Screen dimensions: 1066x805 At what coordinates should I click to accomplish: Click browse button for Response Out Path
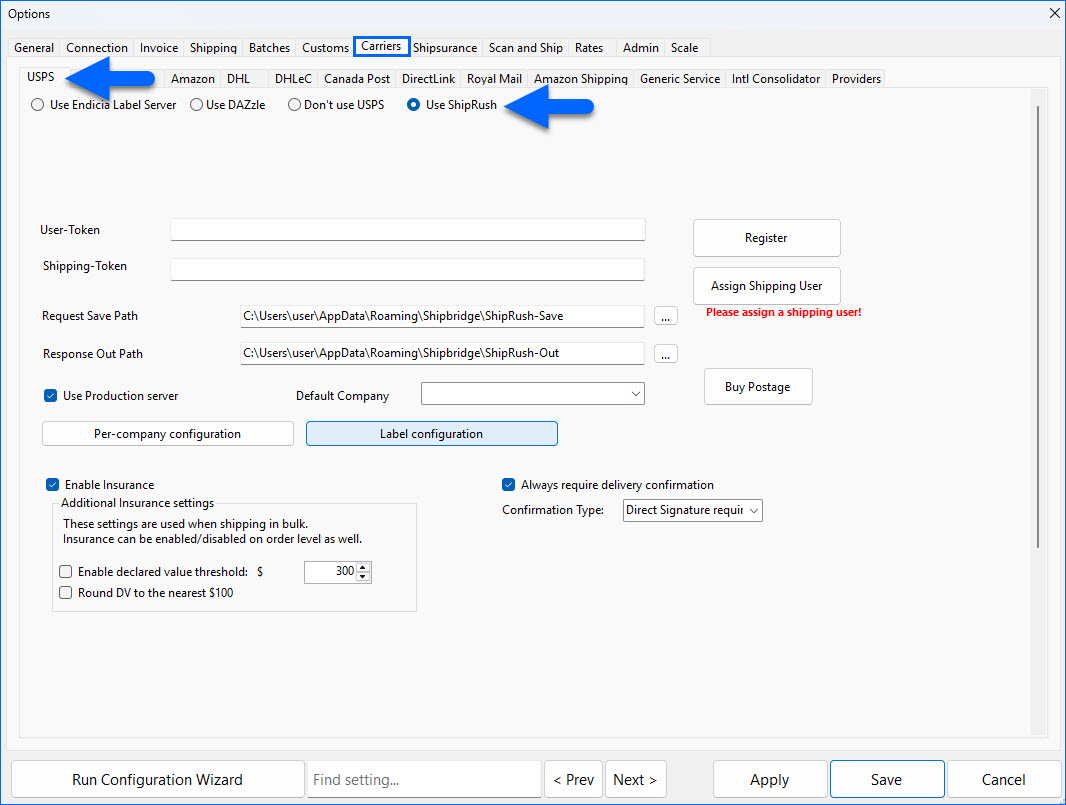[x=666, y=354]
